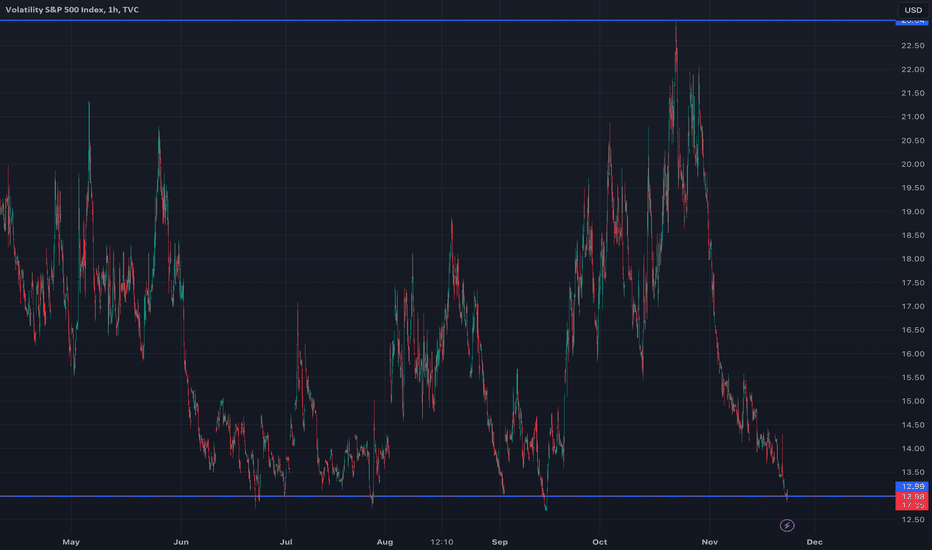Open the USD currency selector

pos(913,10)
